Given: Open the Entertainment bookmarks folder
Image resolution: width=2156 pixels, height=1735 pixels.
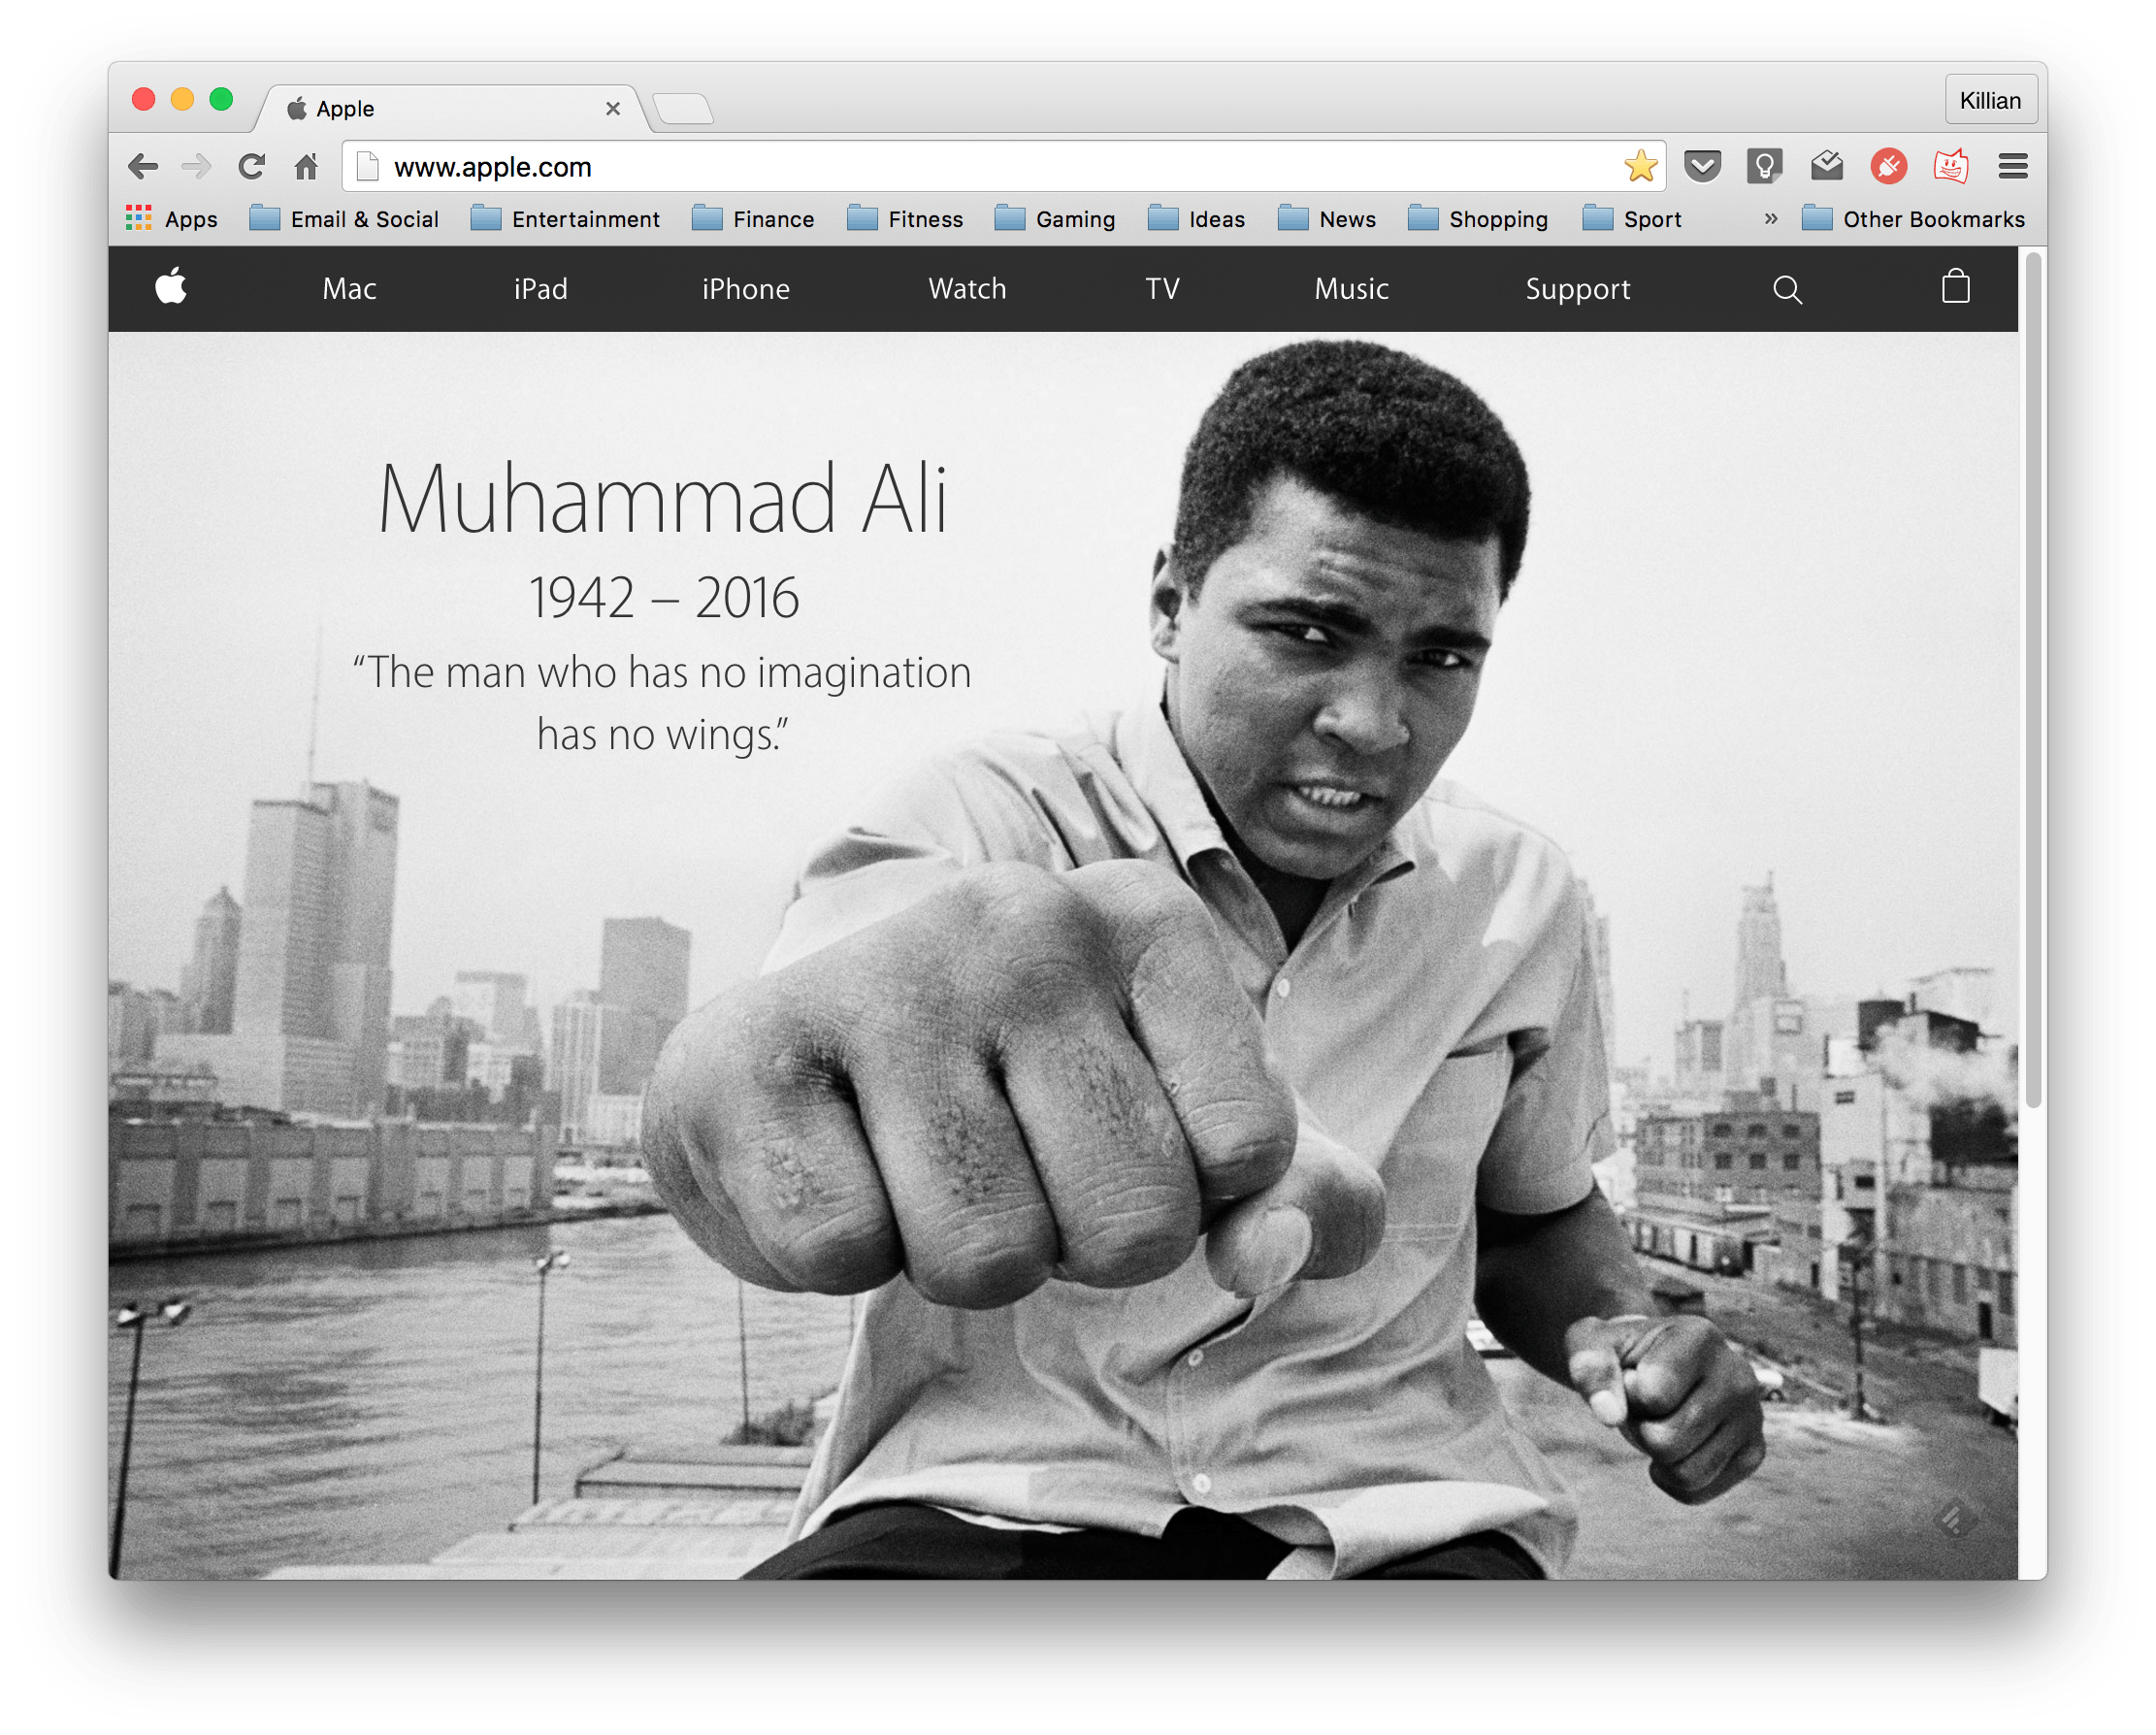Looking at the screenshot, I should pyautogui.click(x=566, y=219).
